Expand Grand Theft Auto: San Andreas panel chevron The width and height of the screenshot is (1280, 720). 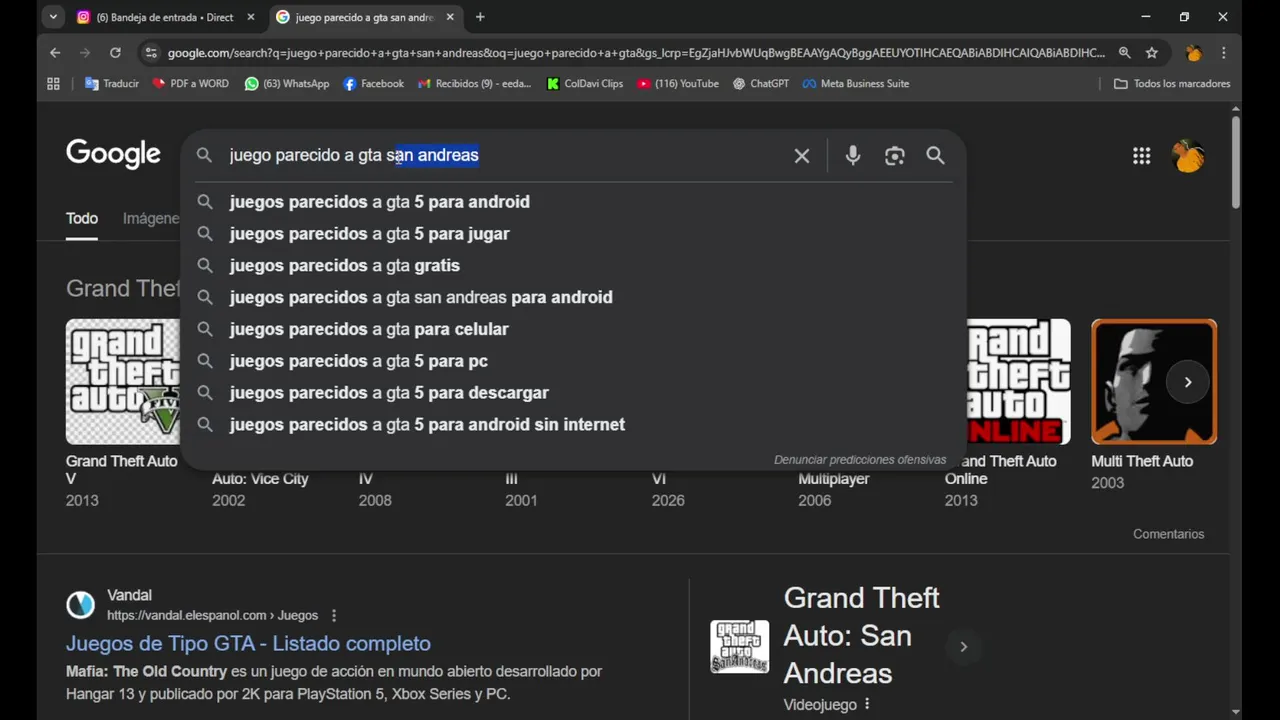tap(963, 647)
